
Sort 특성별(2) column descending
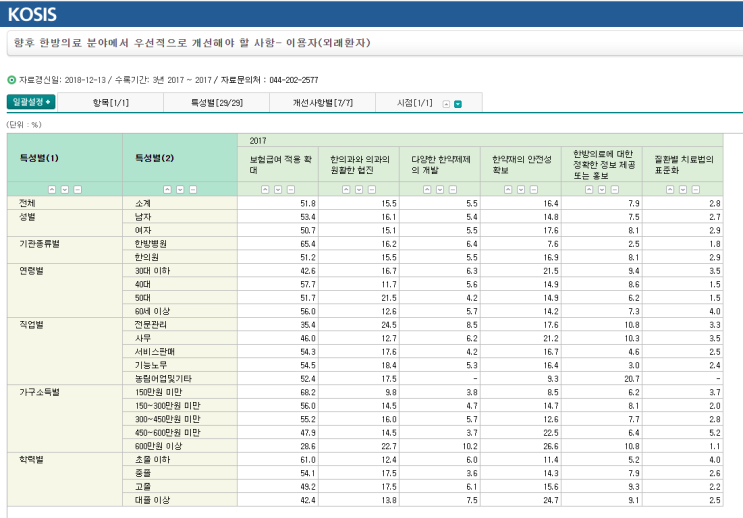pyautogui.click(x=180, y=190)
